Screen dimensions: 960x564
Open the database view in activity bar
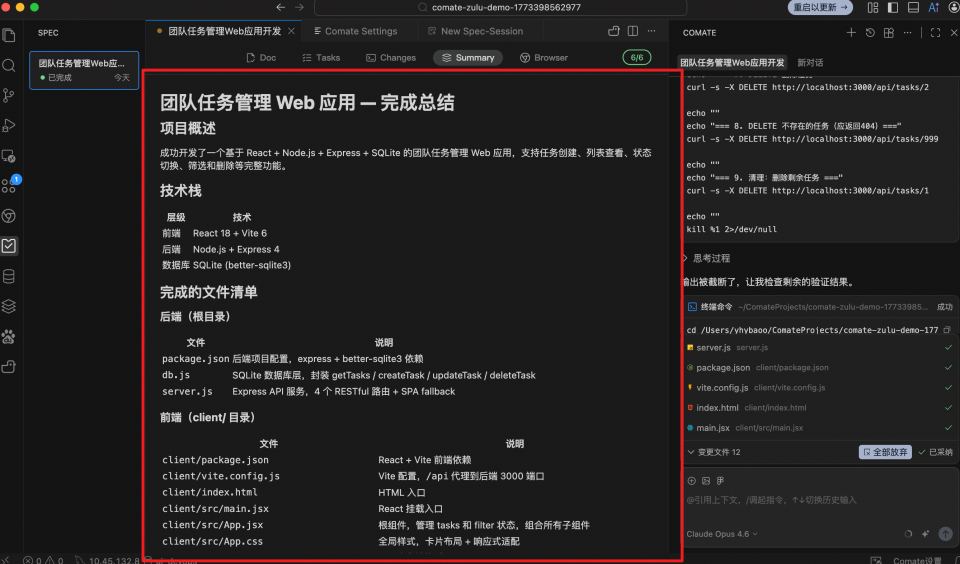9,276
